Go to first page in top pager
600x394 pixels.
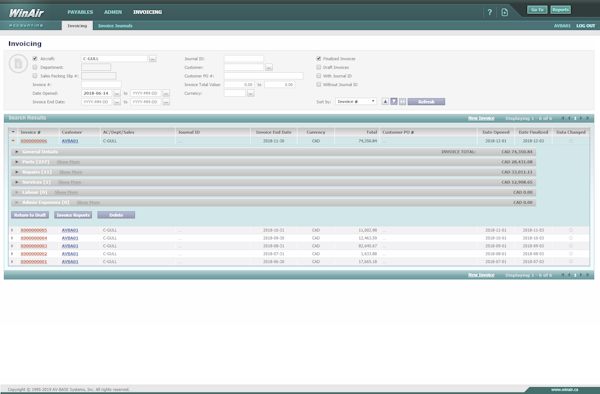tap(562, 118)
